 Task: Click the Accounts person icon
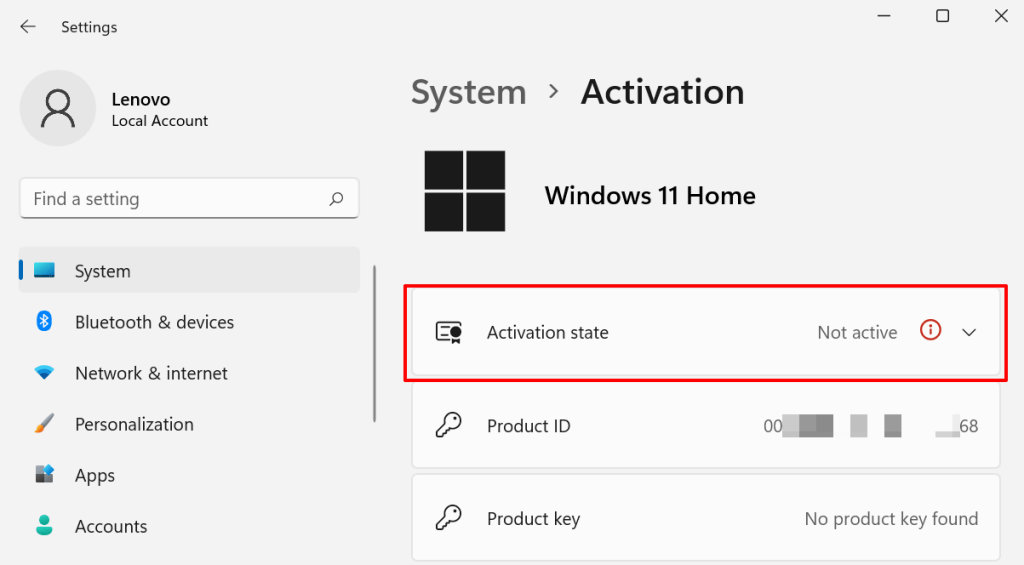[x=44, y=526]
